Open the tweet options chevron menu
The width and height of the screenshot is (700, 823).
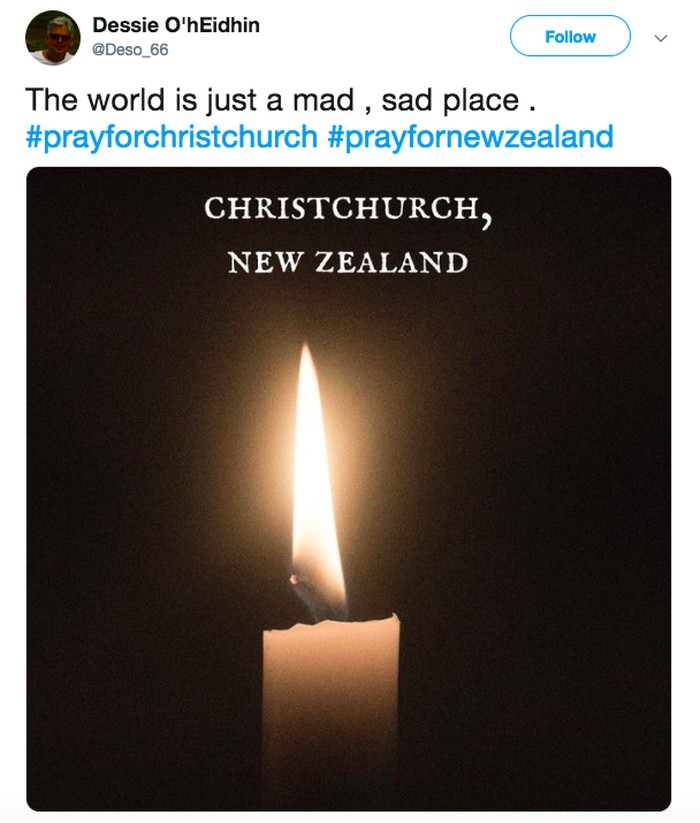coord(660,38)
